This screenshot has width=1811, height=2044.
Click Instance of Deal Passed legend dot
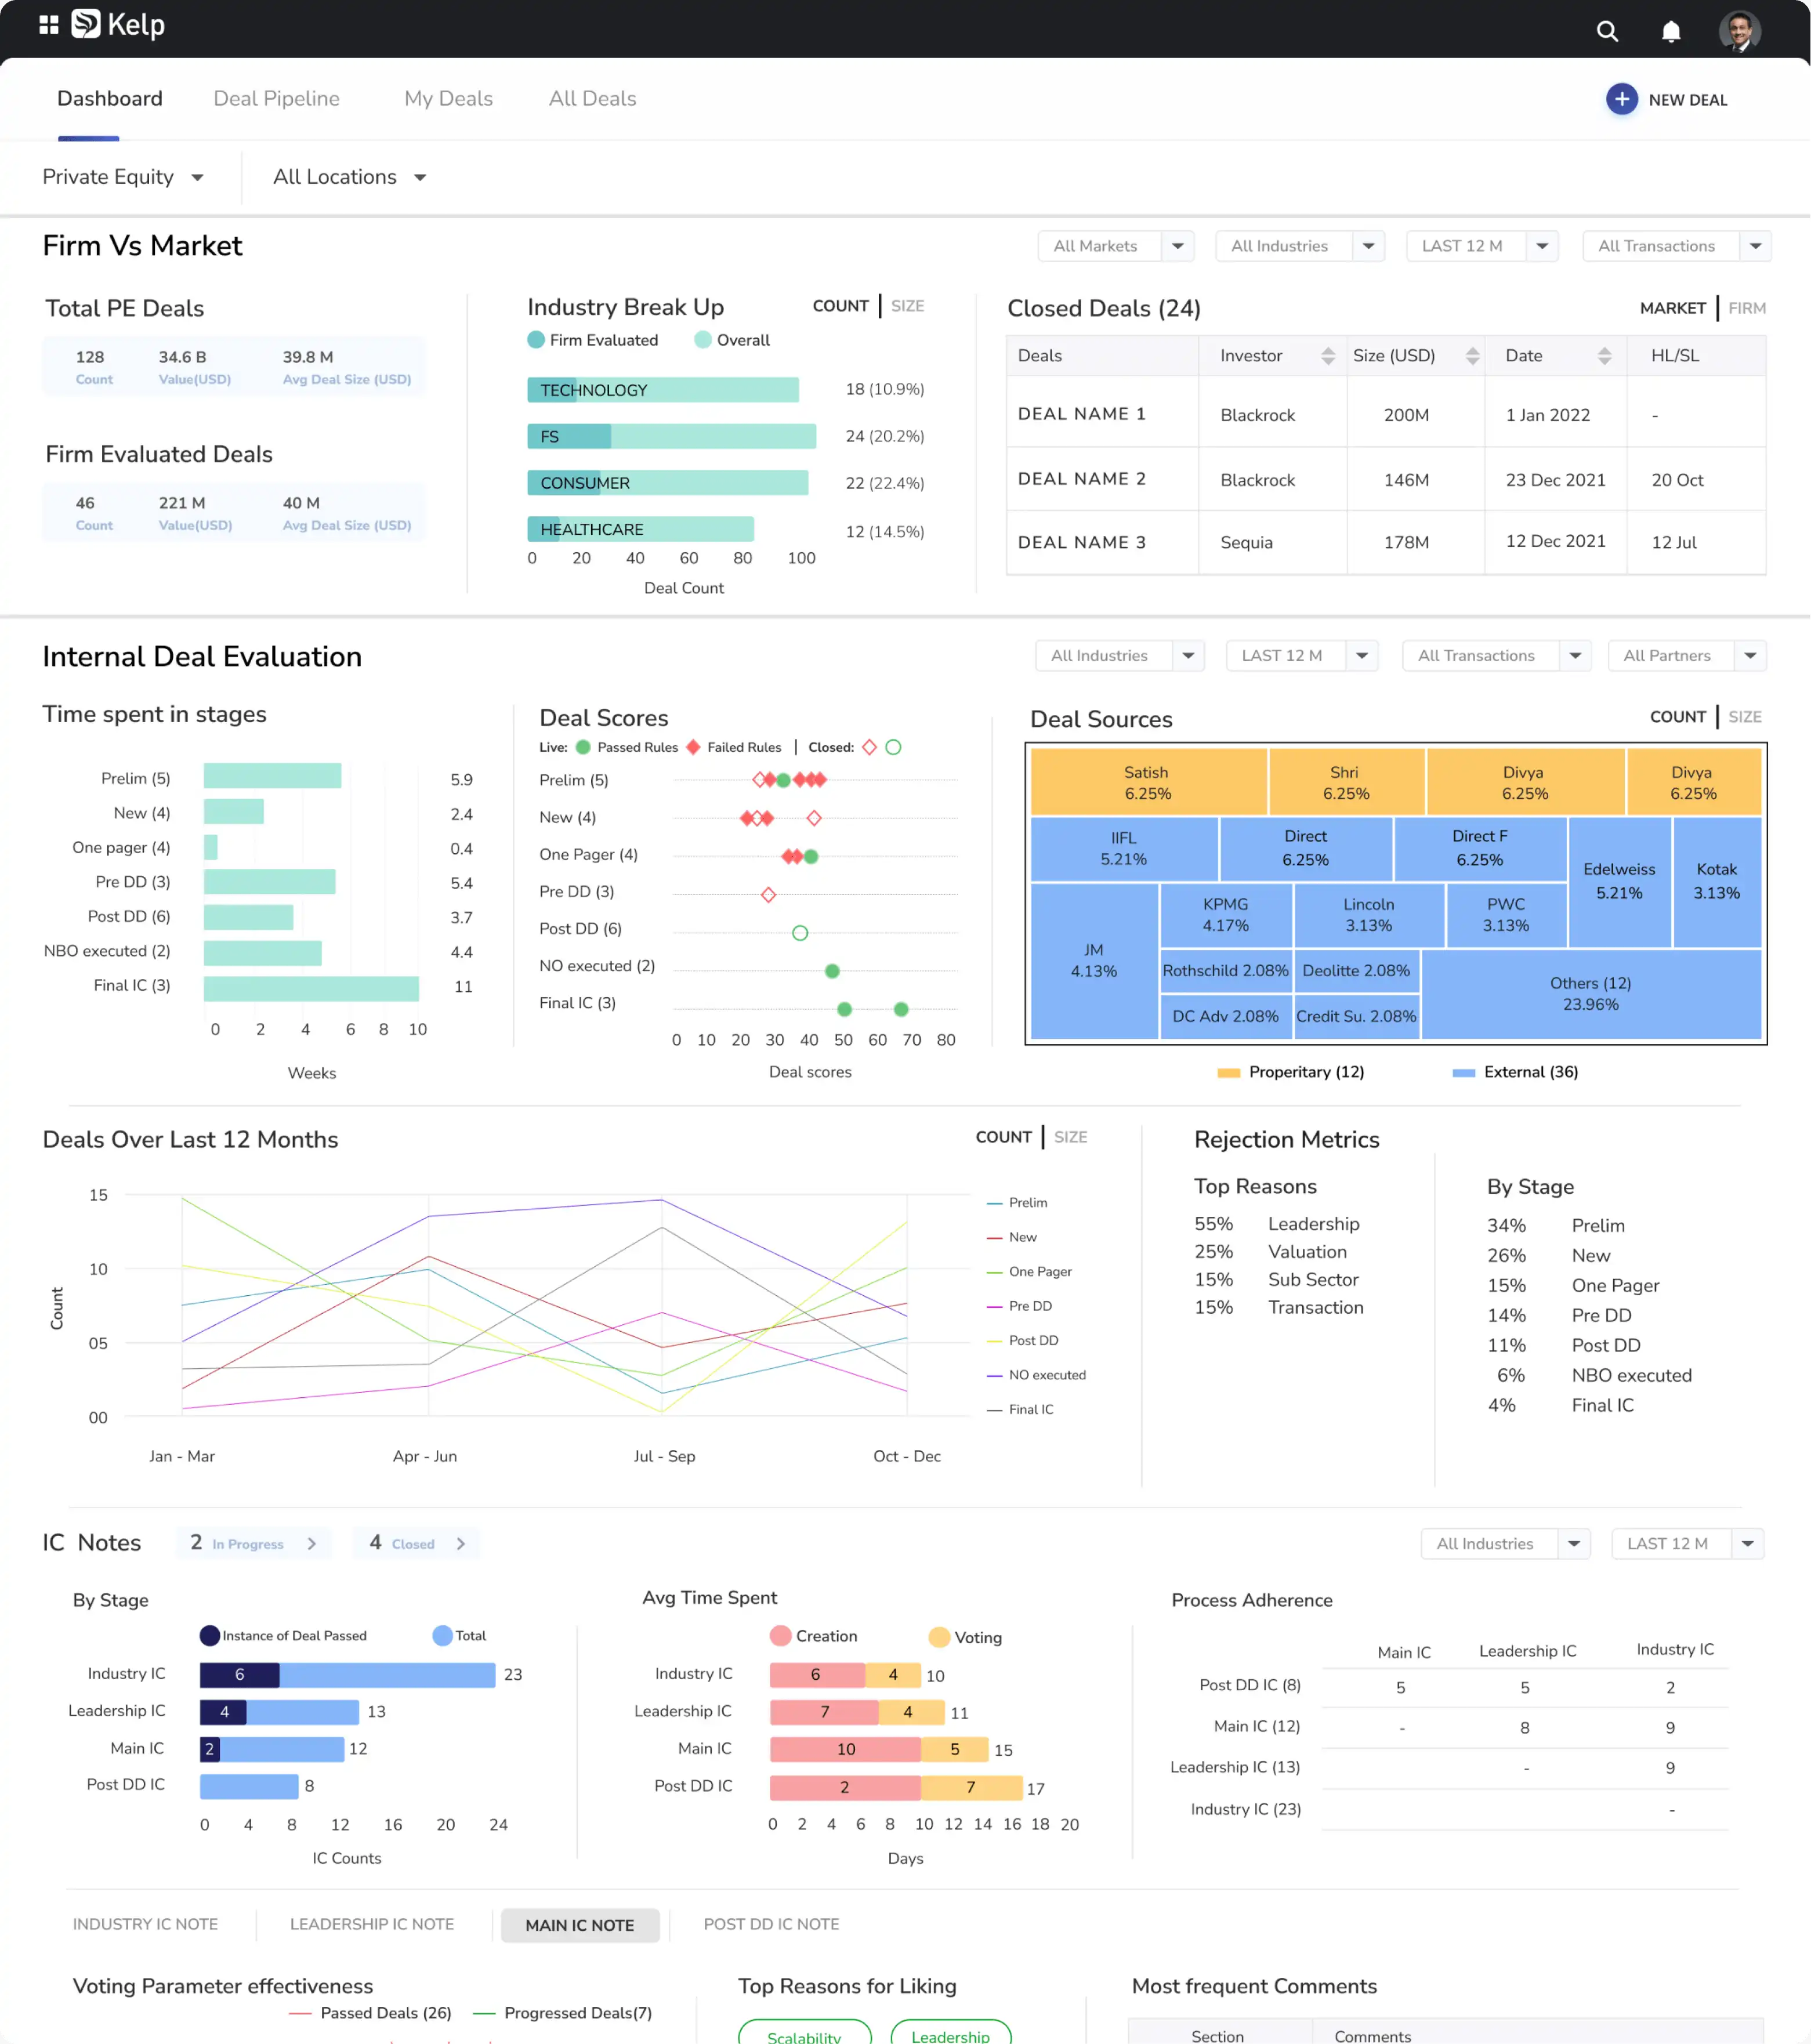(209, 1635)
